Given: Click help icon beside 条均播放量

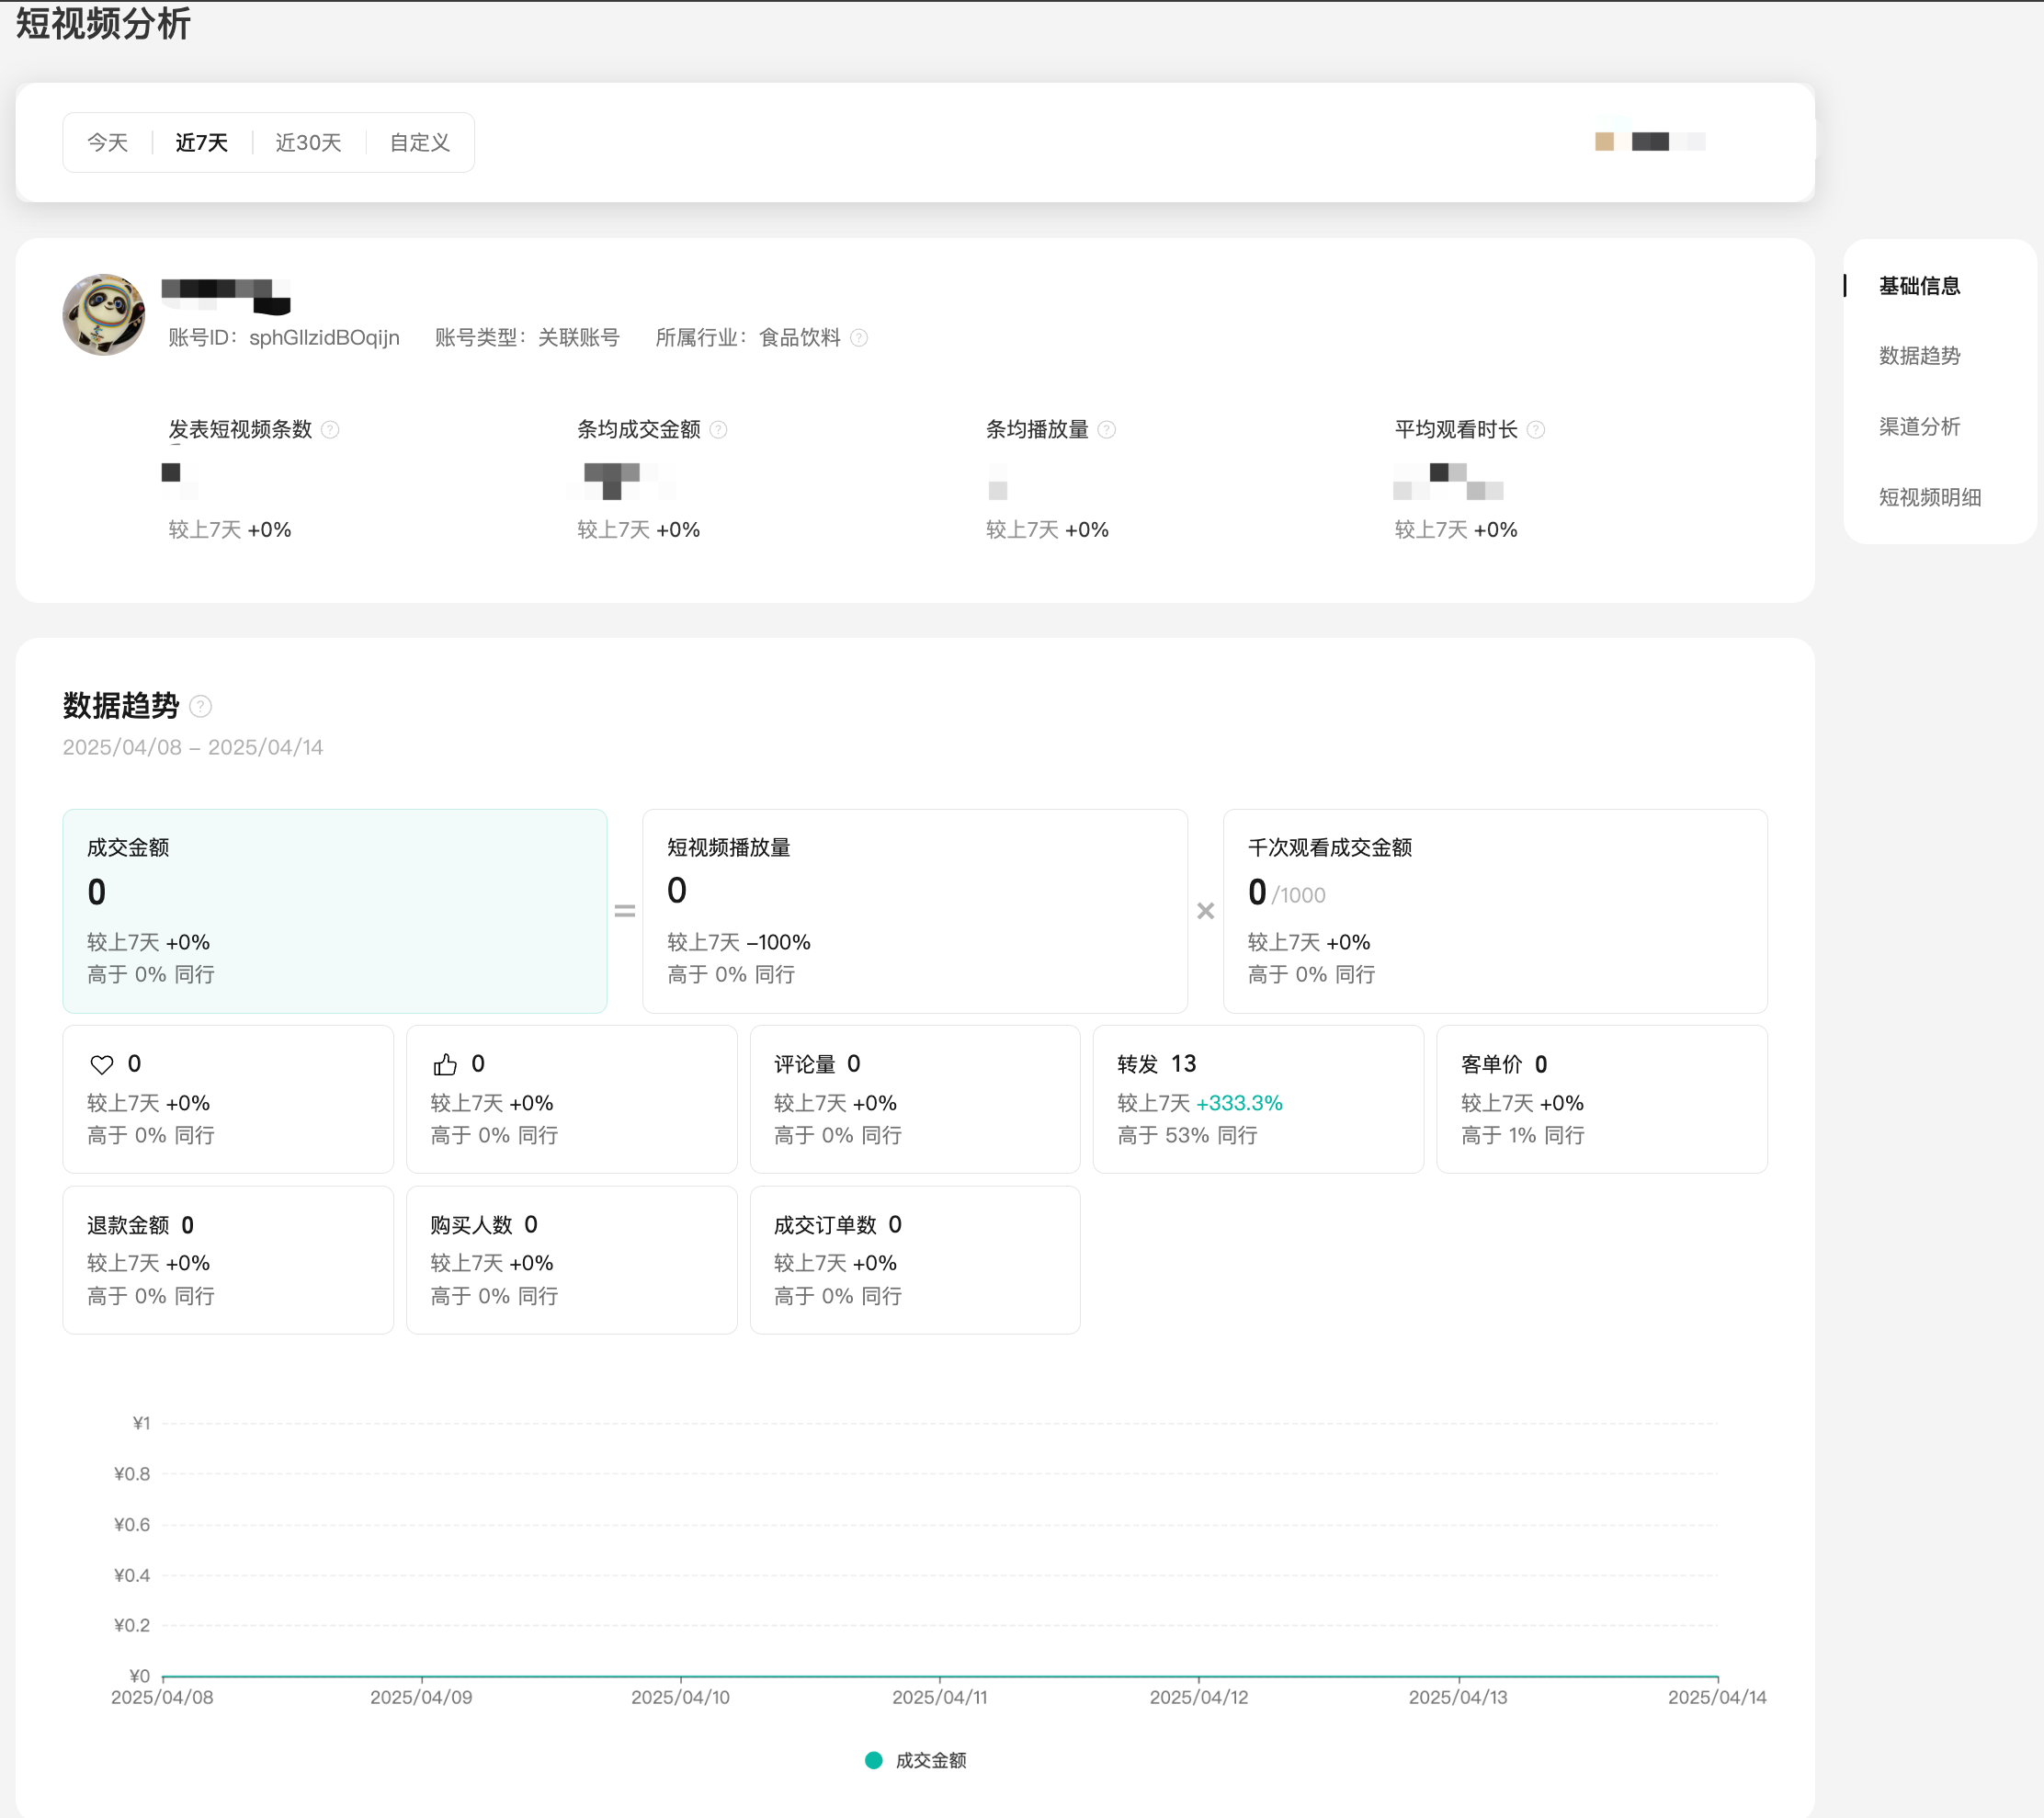Looking at the screenshot, I should pos(1106,430).
